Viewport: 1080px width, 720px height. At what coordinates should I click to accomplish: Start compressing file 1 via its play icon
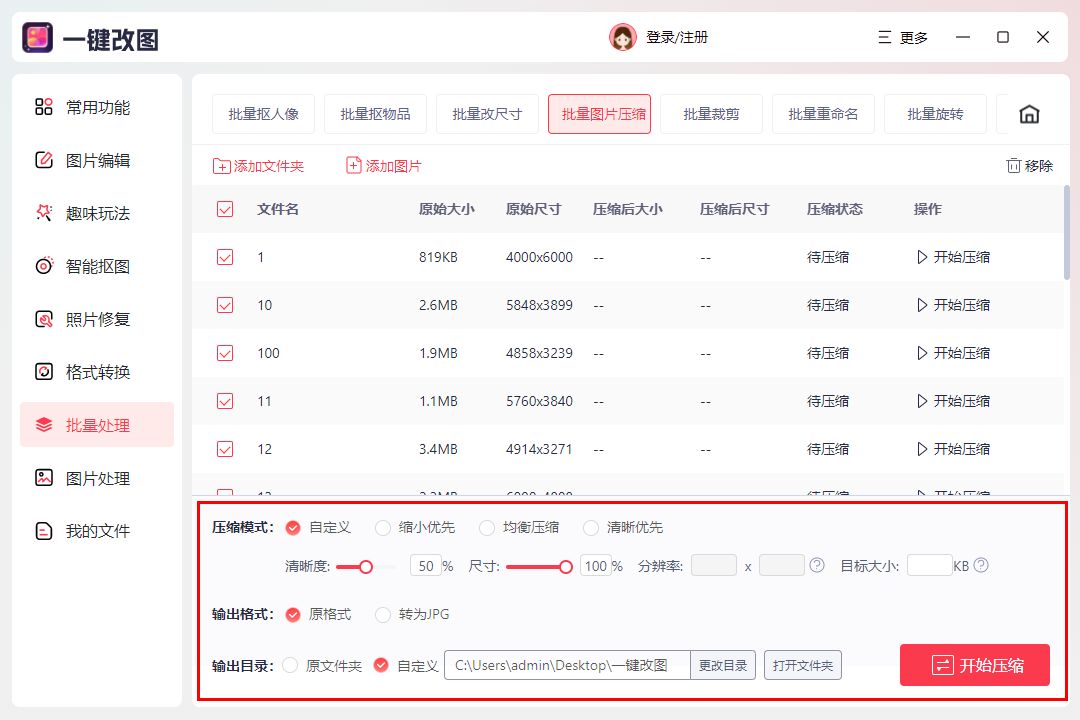coord(922,257)
